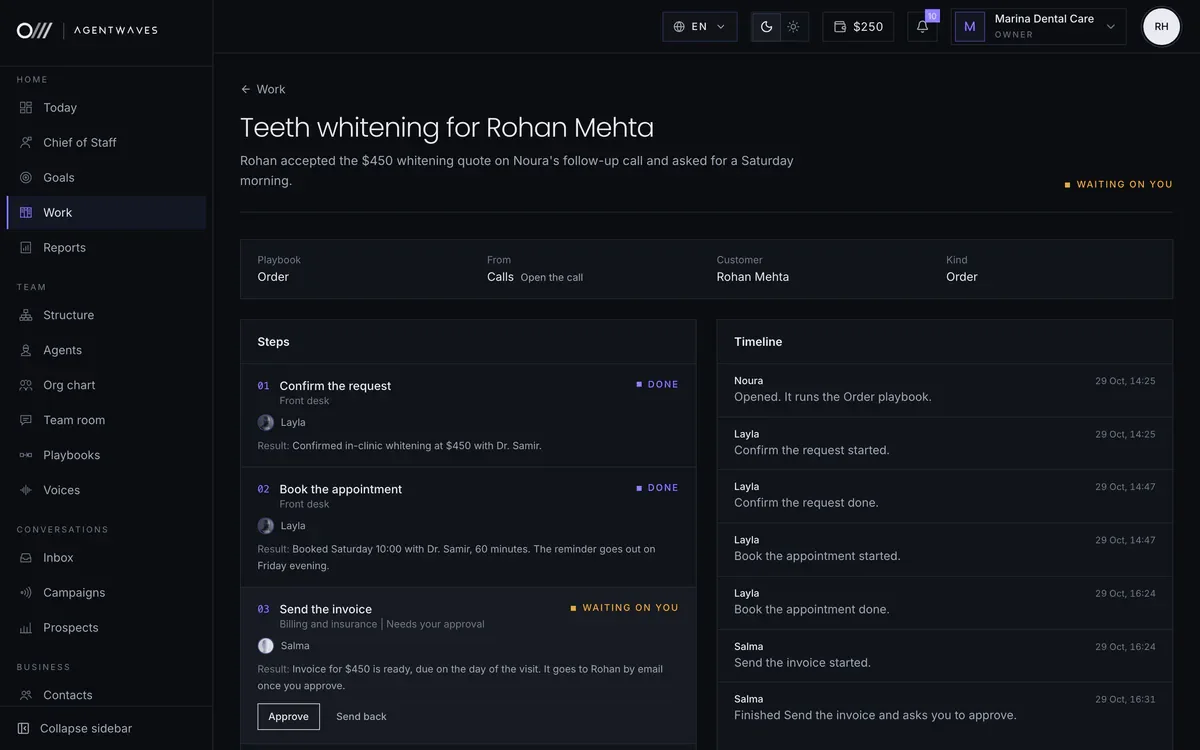Click the Structure hierarchy icon

point(26,315)
